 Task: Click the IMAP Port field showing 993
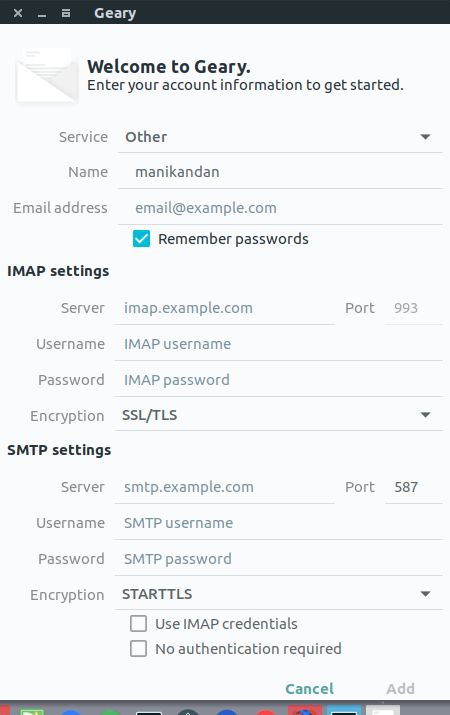(x=414, y=308)
